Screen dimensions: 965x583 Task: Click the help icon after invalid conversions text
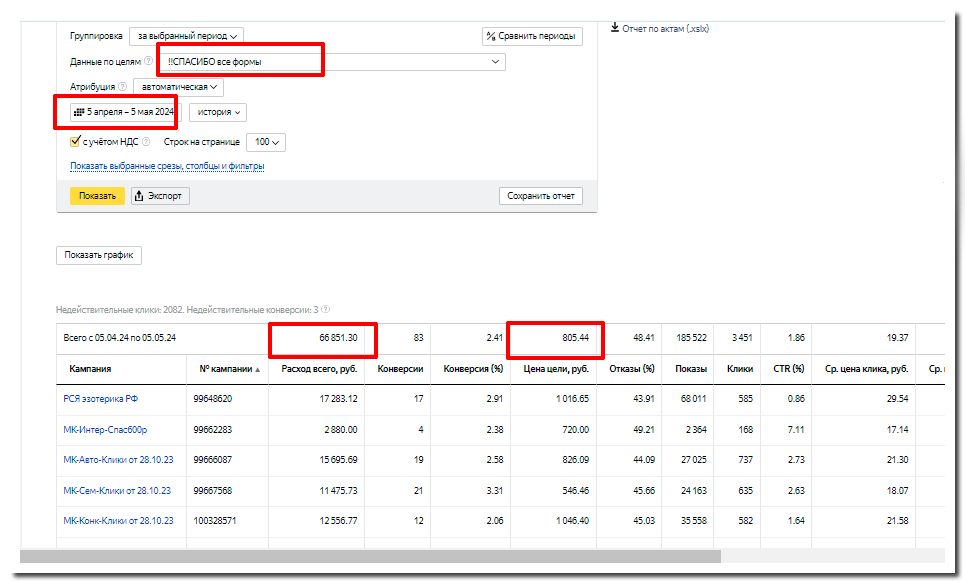(326, 310)
